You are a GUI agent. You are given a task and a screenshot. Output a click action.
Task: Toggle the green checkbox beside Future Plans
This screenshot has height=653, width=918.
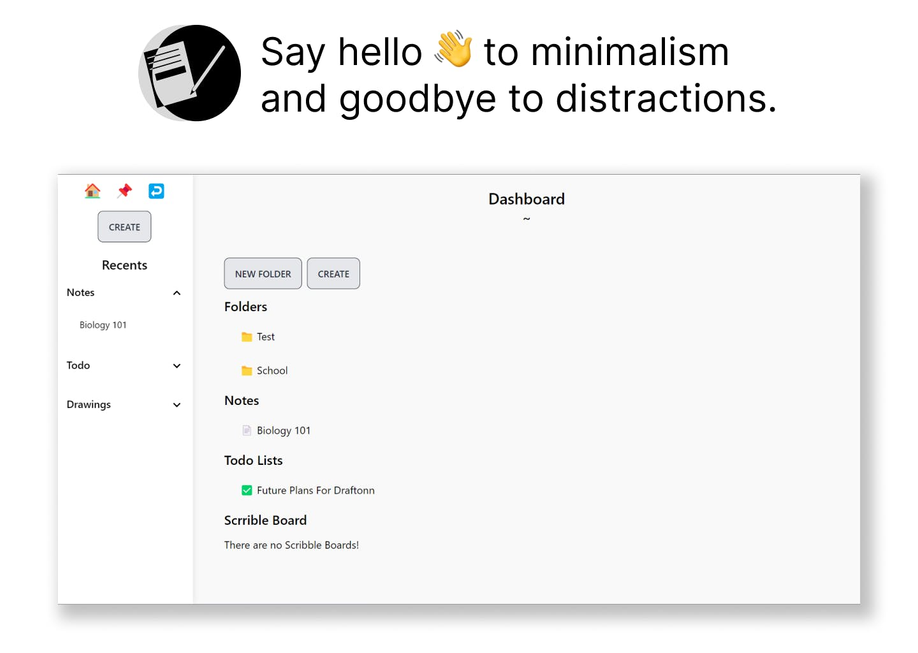247,491
